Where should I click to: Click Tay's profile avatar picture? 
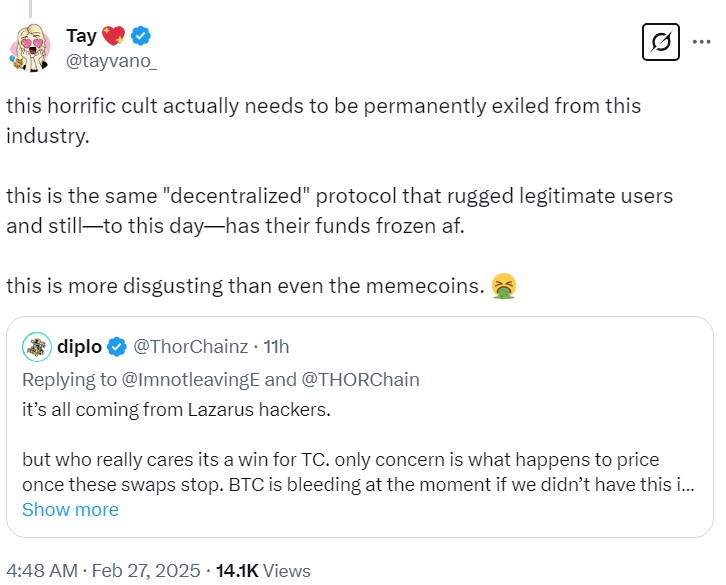[x=34, y=48]
